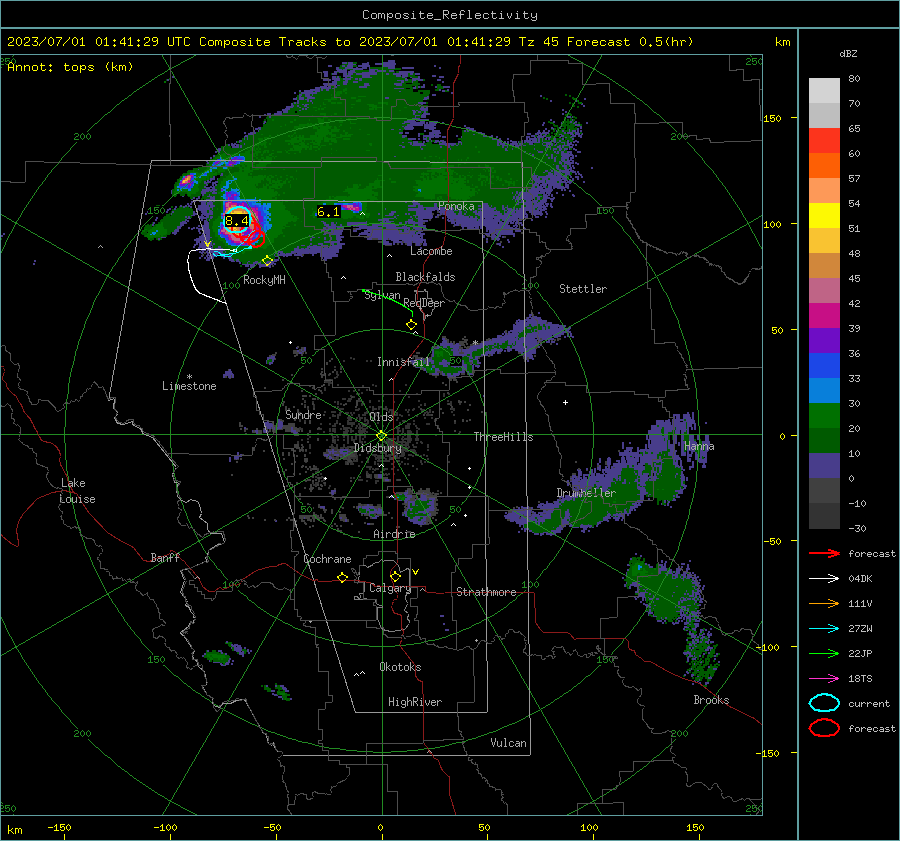Pick the 80 dBZ light gray swatch
This screenshot has width=900, height=841.
click(x=824, y=90)
